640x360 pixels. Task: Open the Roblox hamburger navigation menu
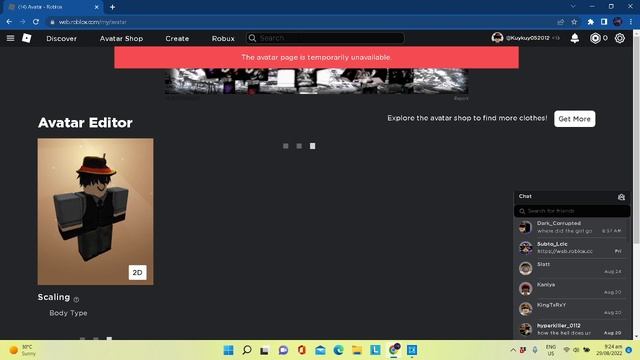(x=10, y=38)
